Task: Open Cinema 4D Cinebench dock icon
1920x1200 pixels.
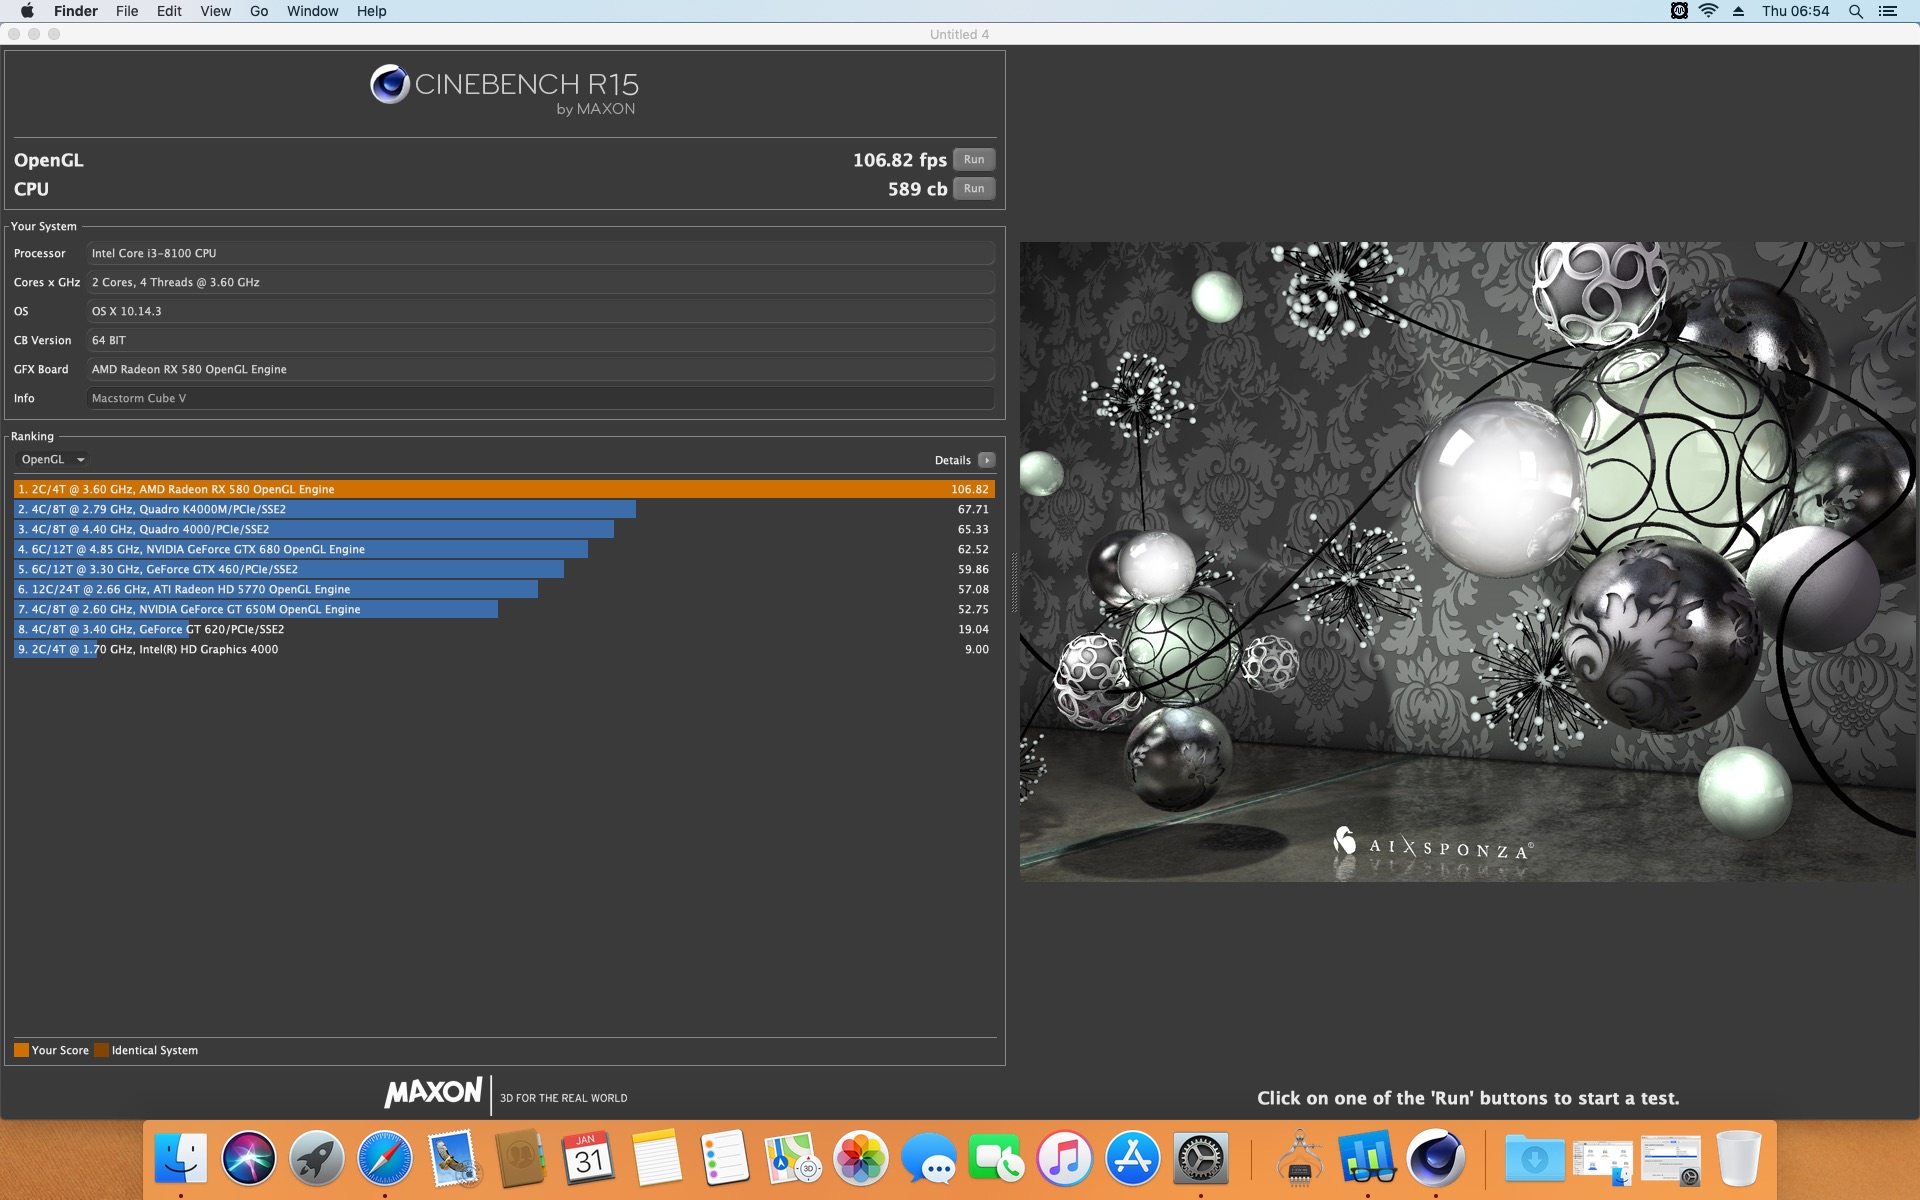Action: click(x=1436, y=1158)
